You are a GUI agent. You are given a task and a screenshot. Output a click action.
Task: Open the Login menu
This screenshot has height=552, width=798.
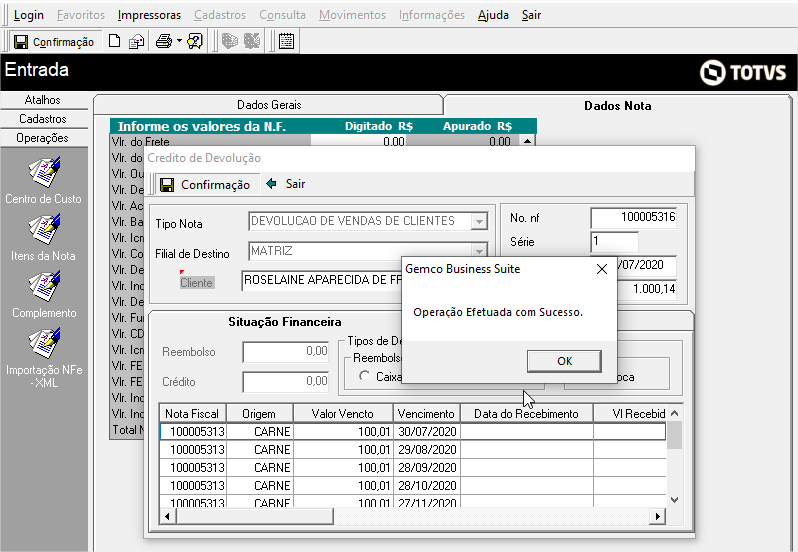[28, 15]
